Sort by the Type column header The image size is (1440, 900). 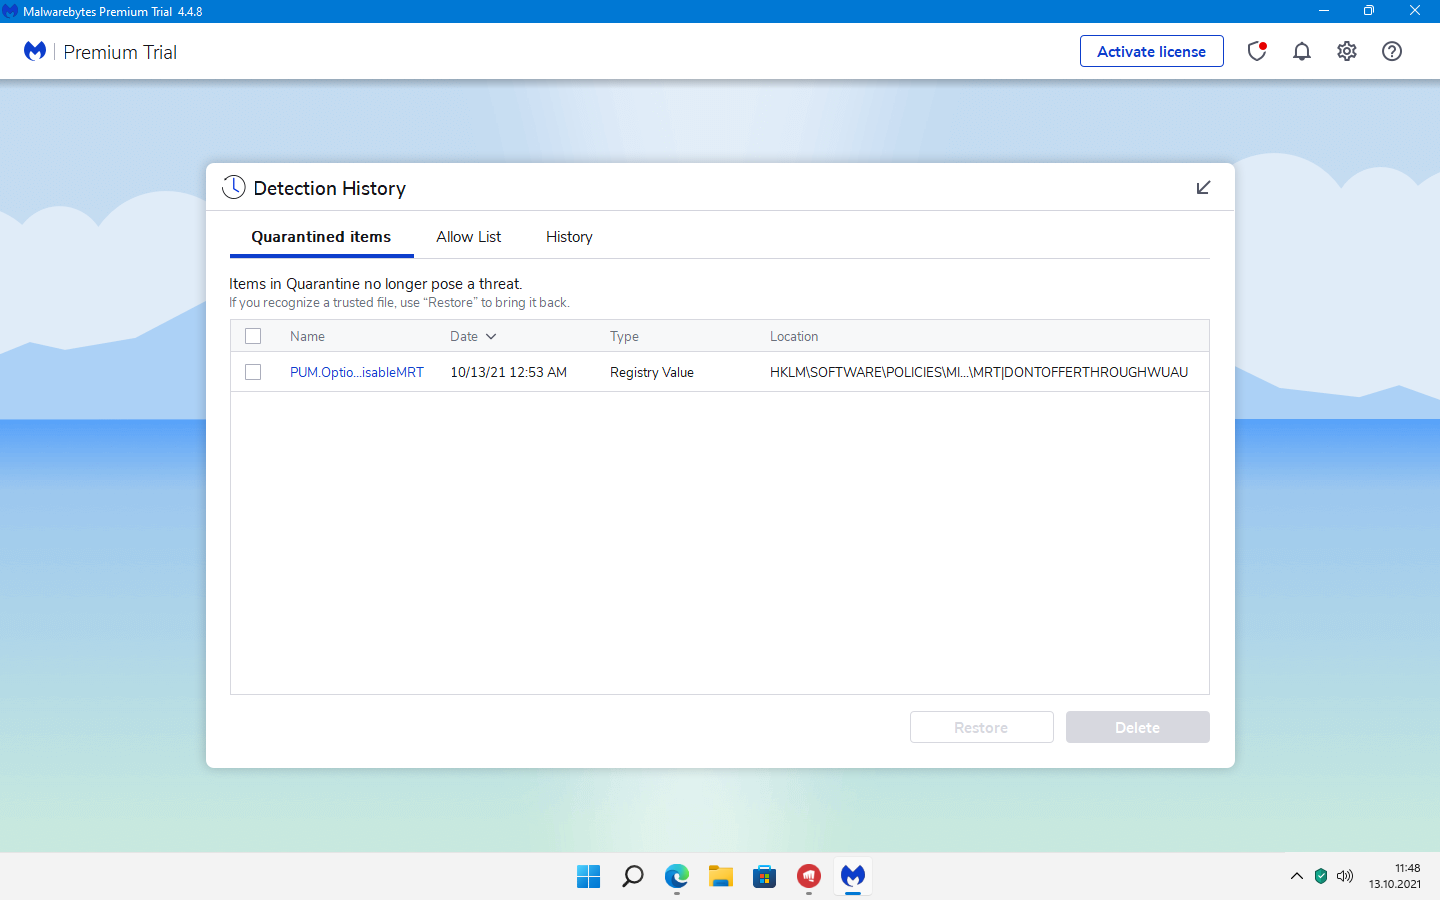coord(624,337)
